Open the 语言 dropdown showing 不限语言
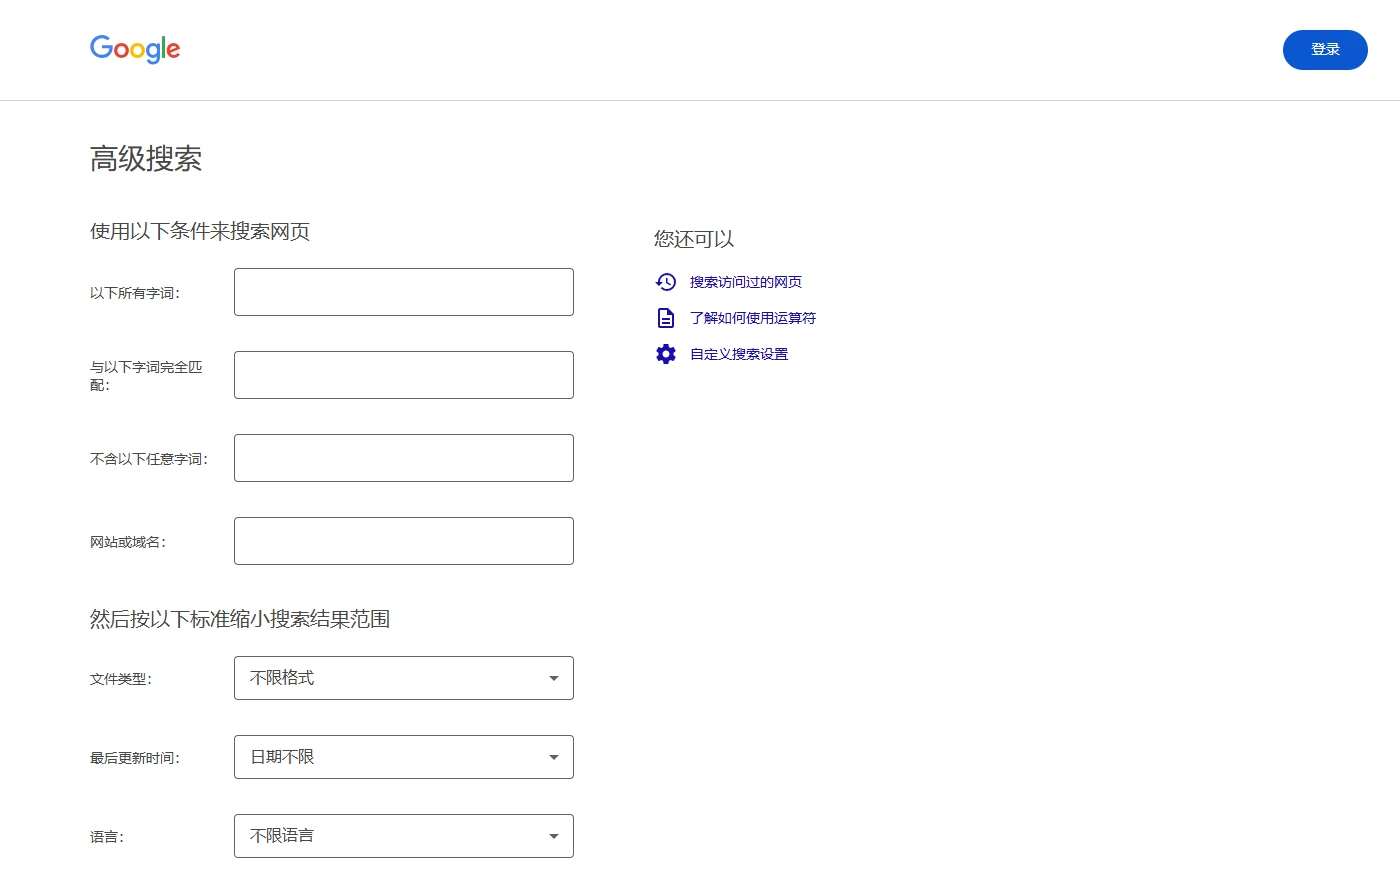Image resolution: width=1400 pixels, height=880 pixels. click(404, 836)
